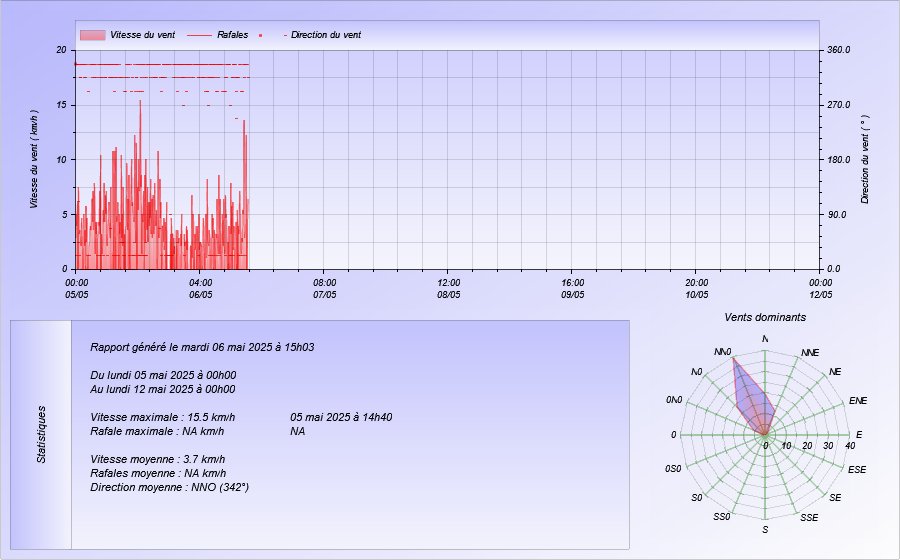Click the Au lundi 12 mai 2025 line
The image size is (900, 560).
[162, 389]
